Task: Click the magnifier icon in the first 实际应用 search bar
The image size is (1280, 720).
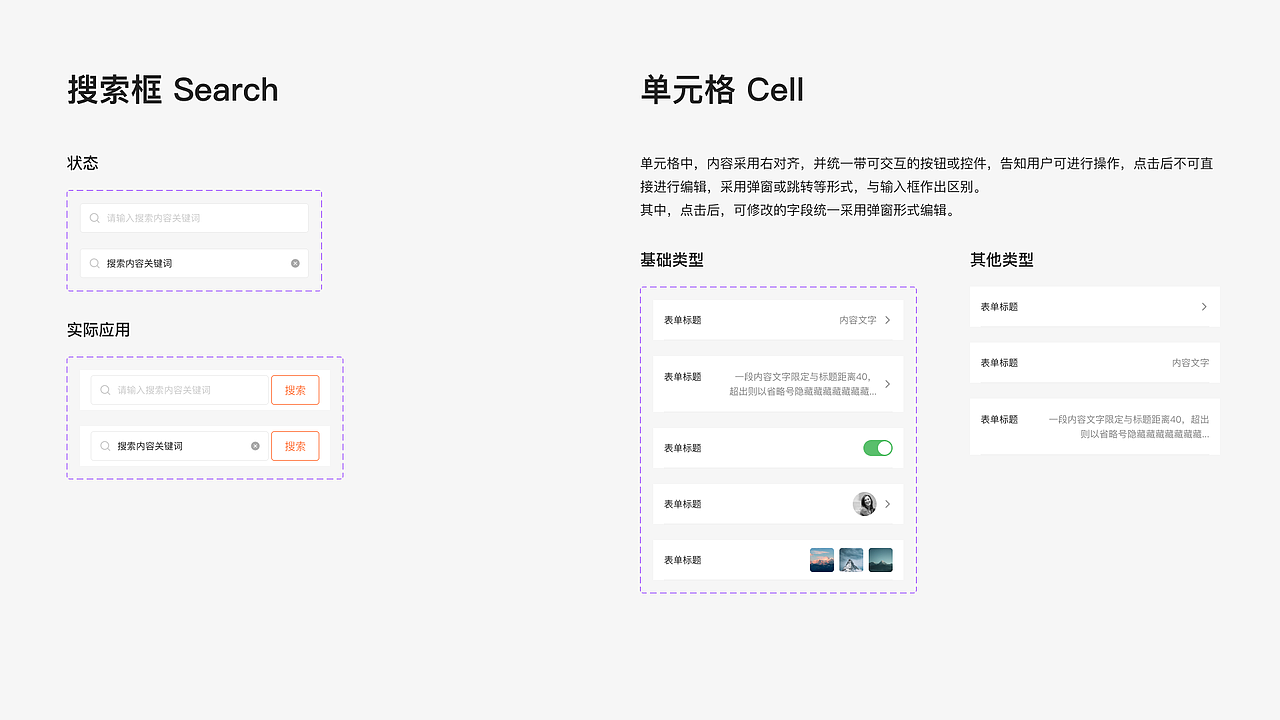Action: tap(106, 390)
